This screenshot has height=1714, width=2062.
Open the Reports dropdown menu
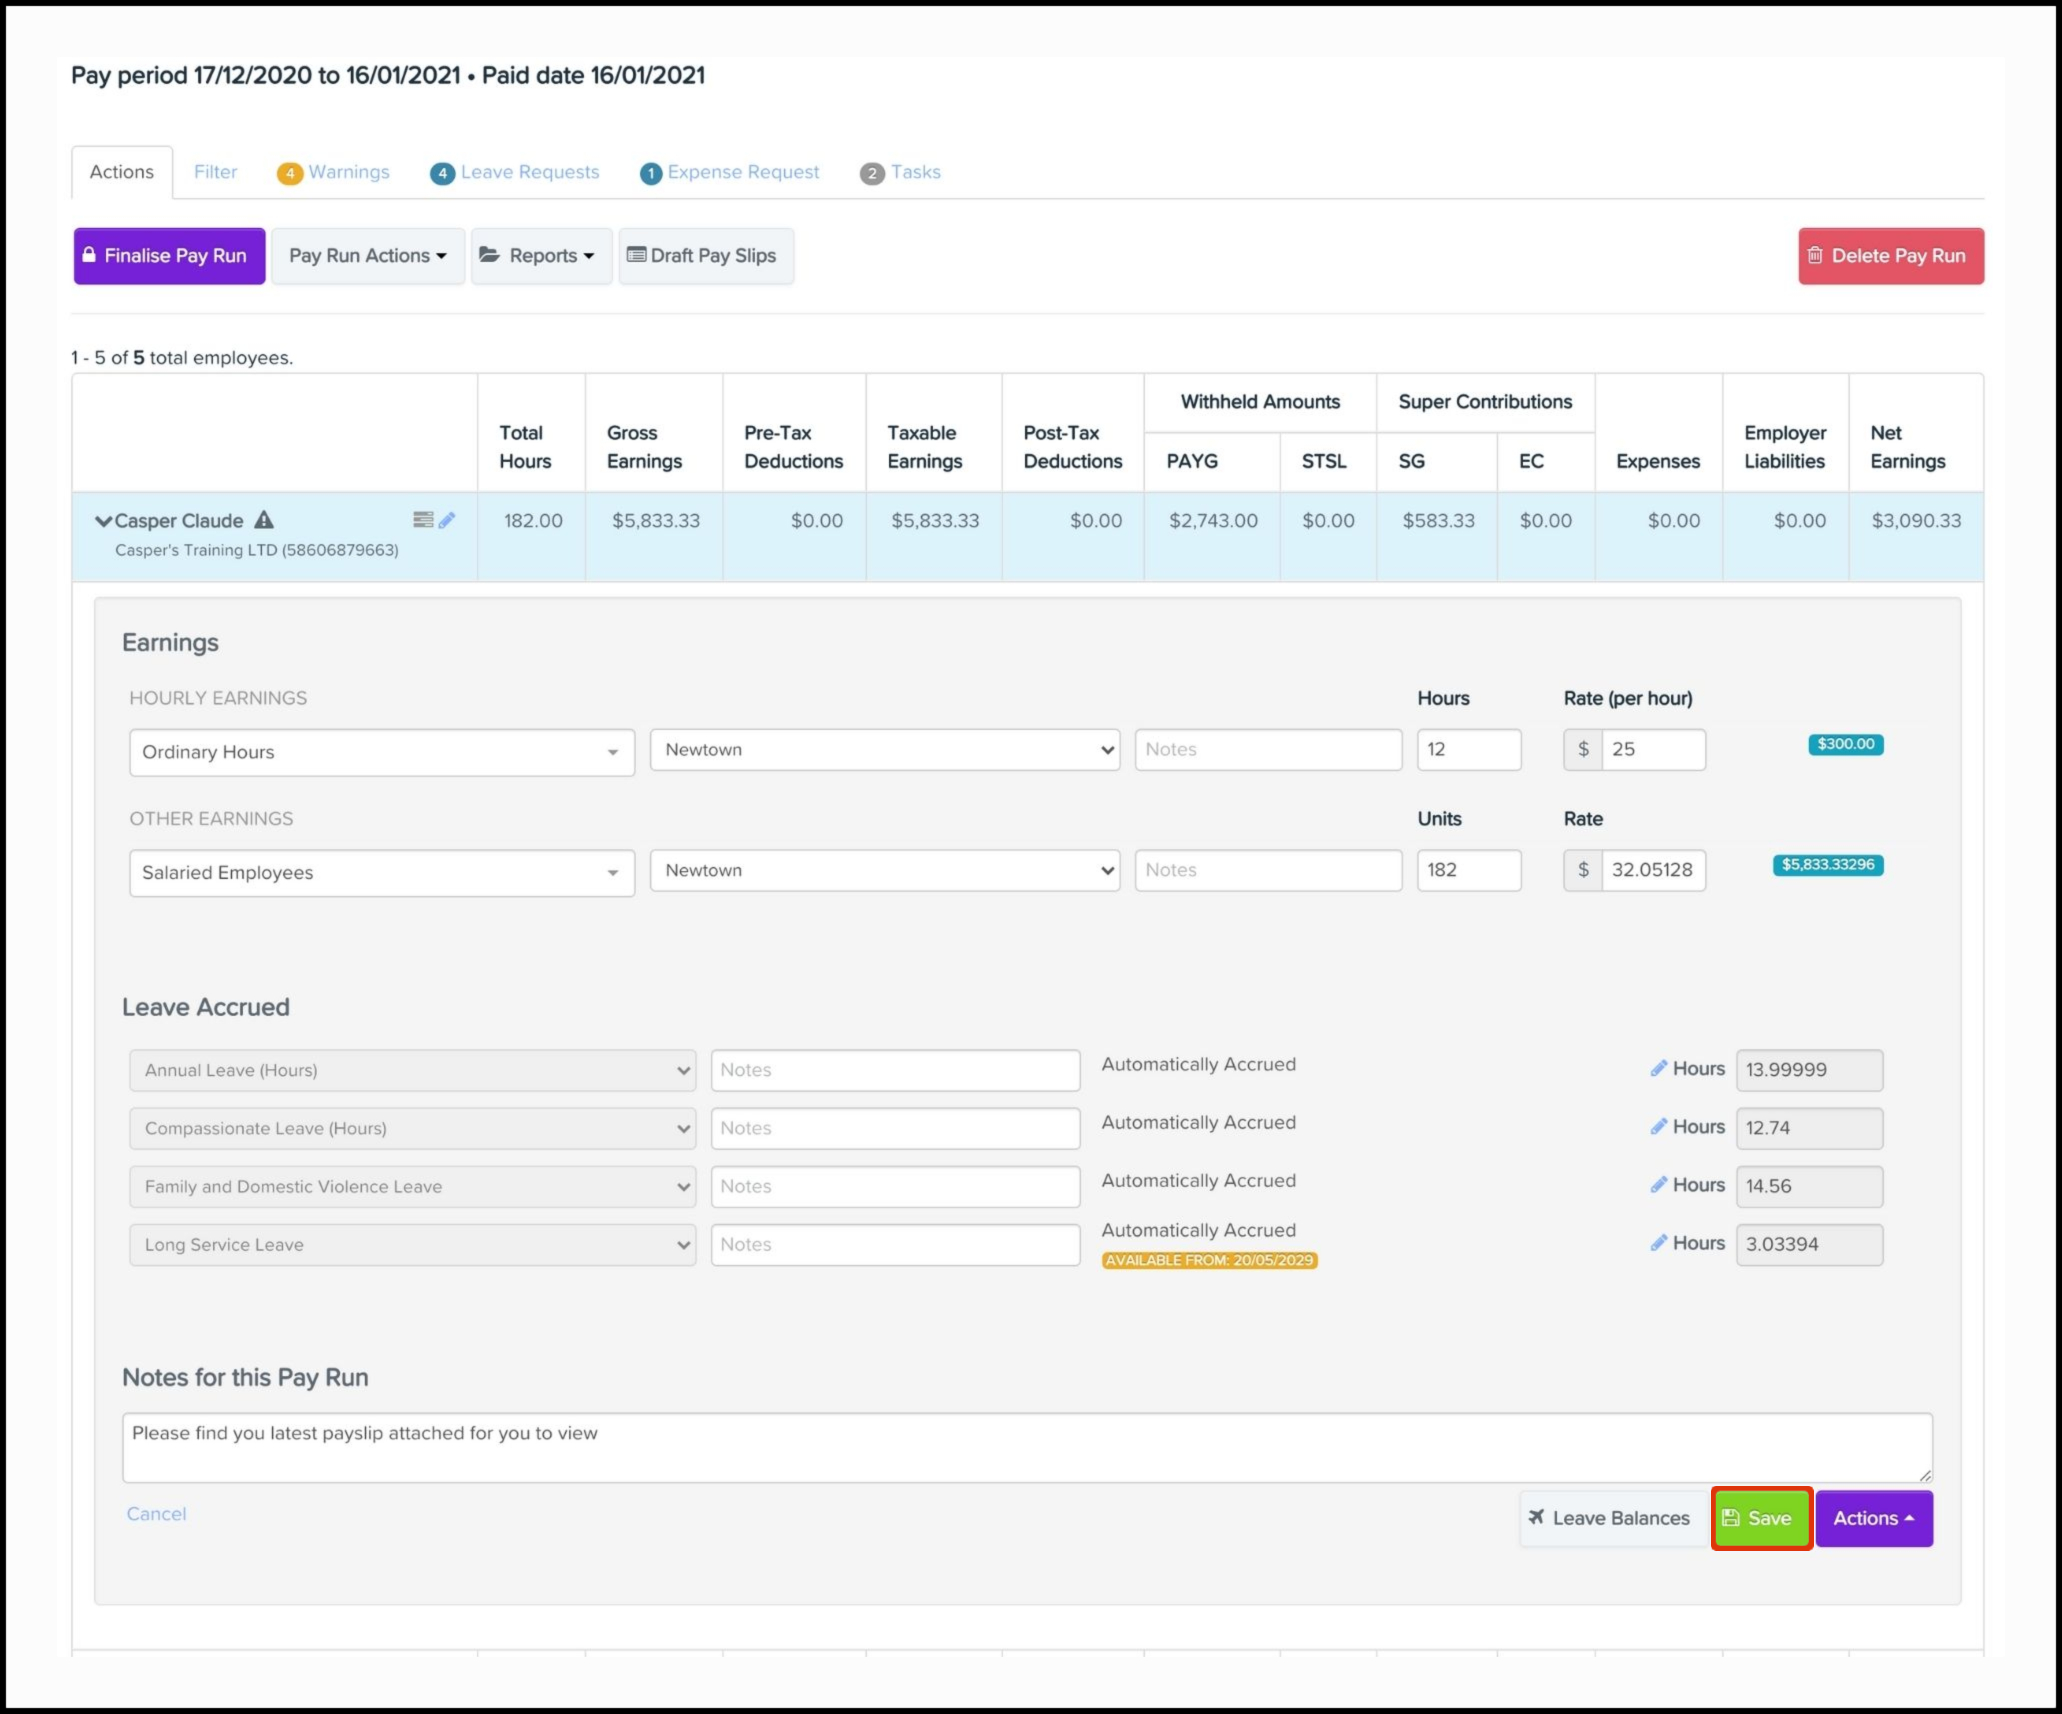coord(541,256)
